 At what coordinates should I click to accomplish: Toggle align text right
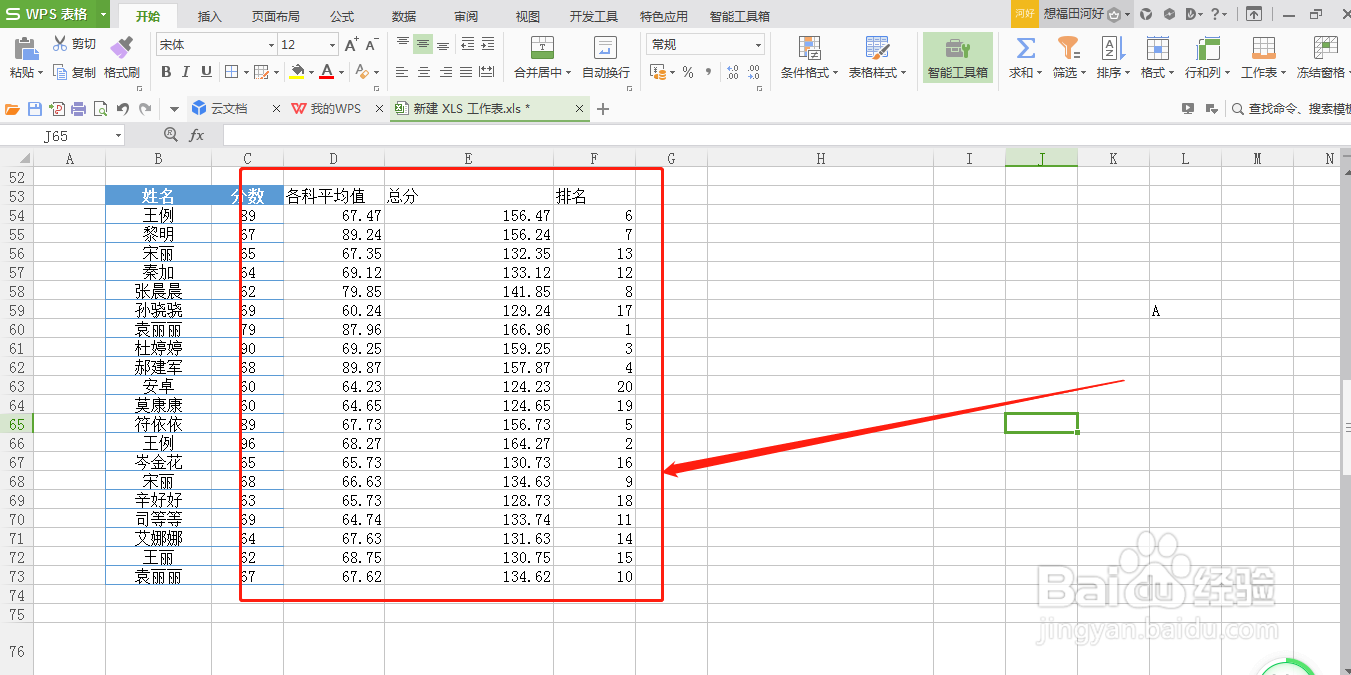[x=444, y=72]
